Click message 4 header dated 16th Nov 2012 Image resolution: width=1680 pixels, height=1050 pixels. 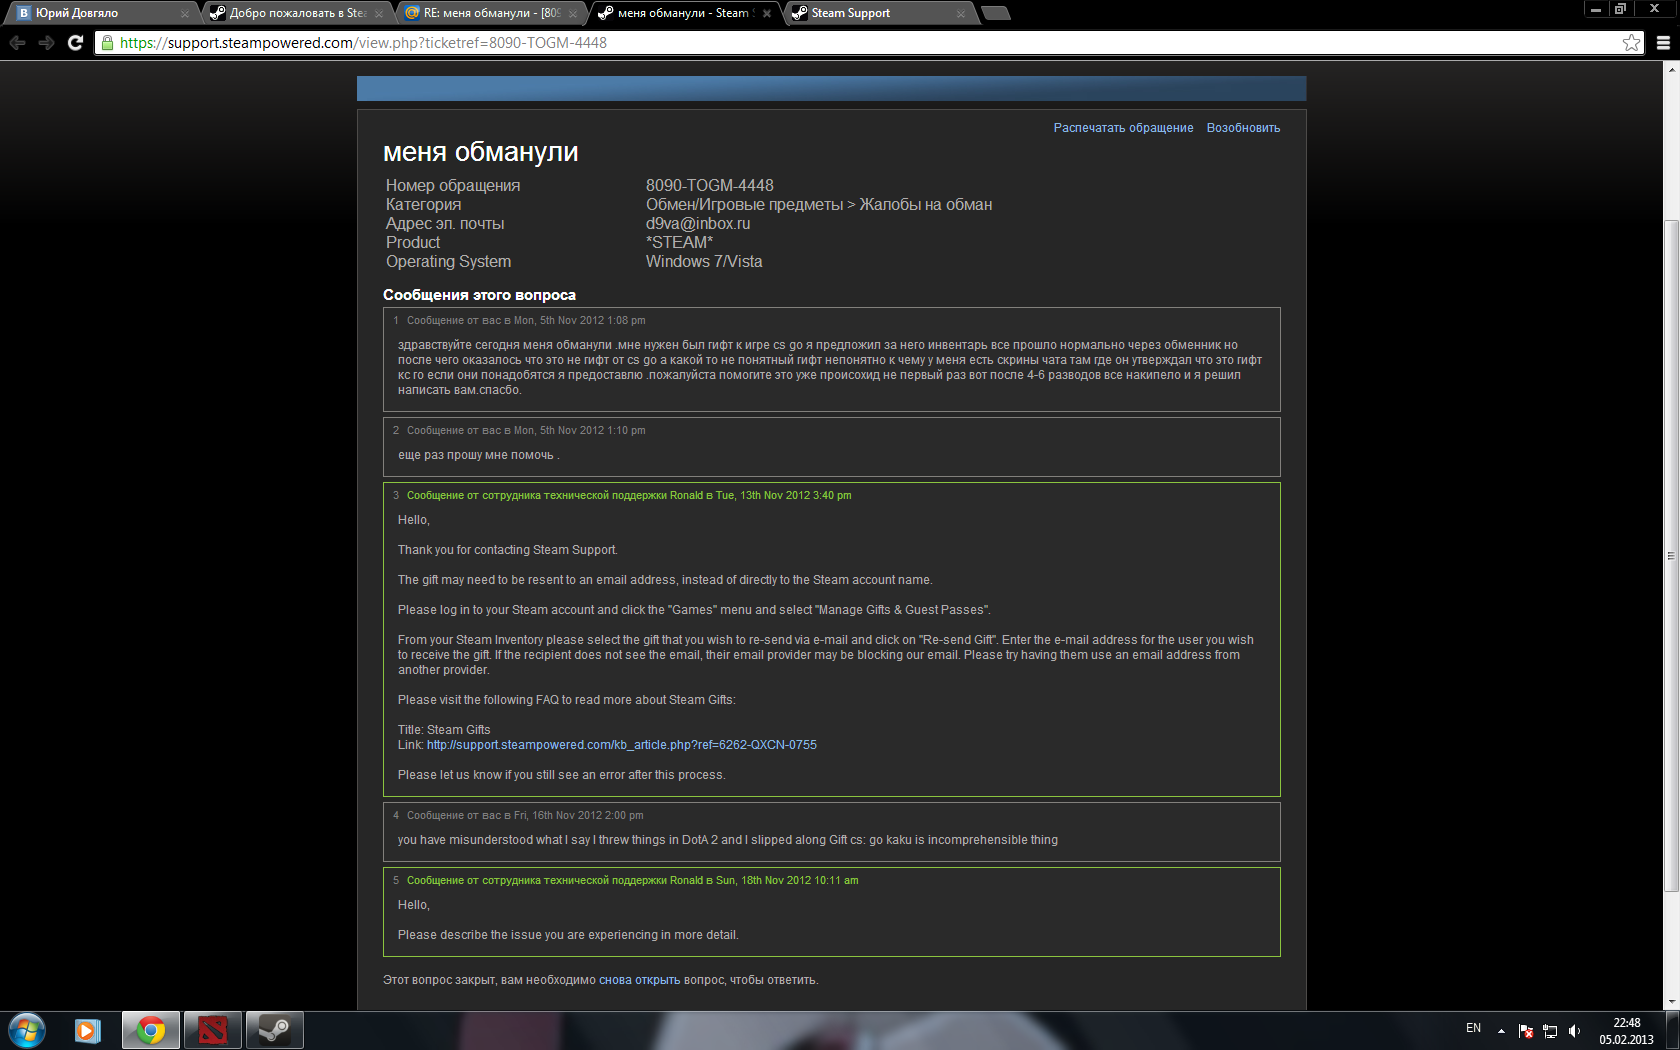click(x=525, y=815)
